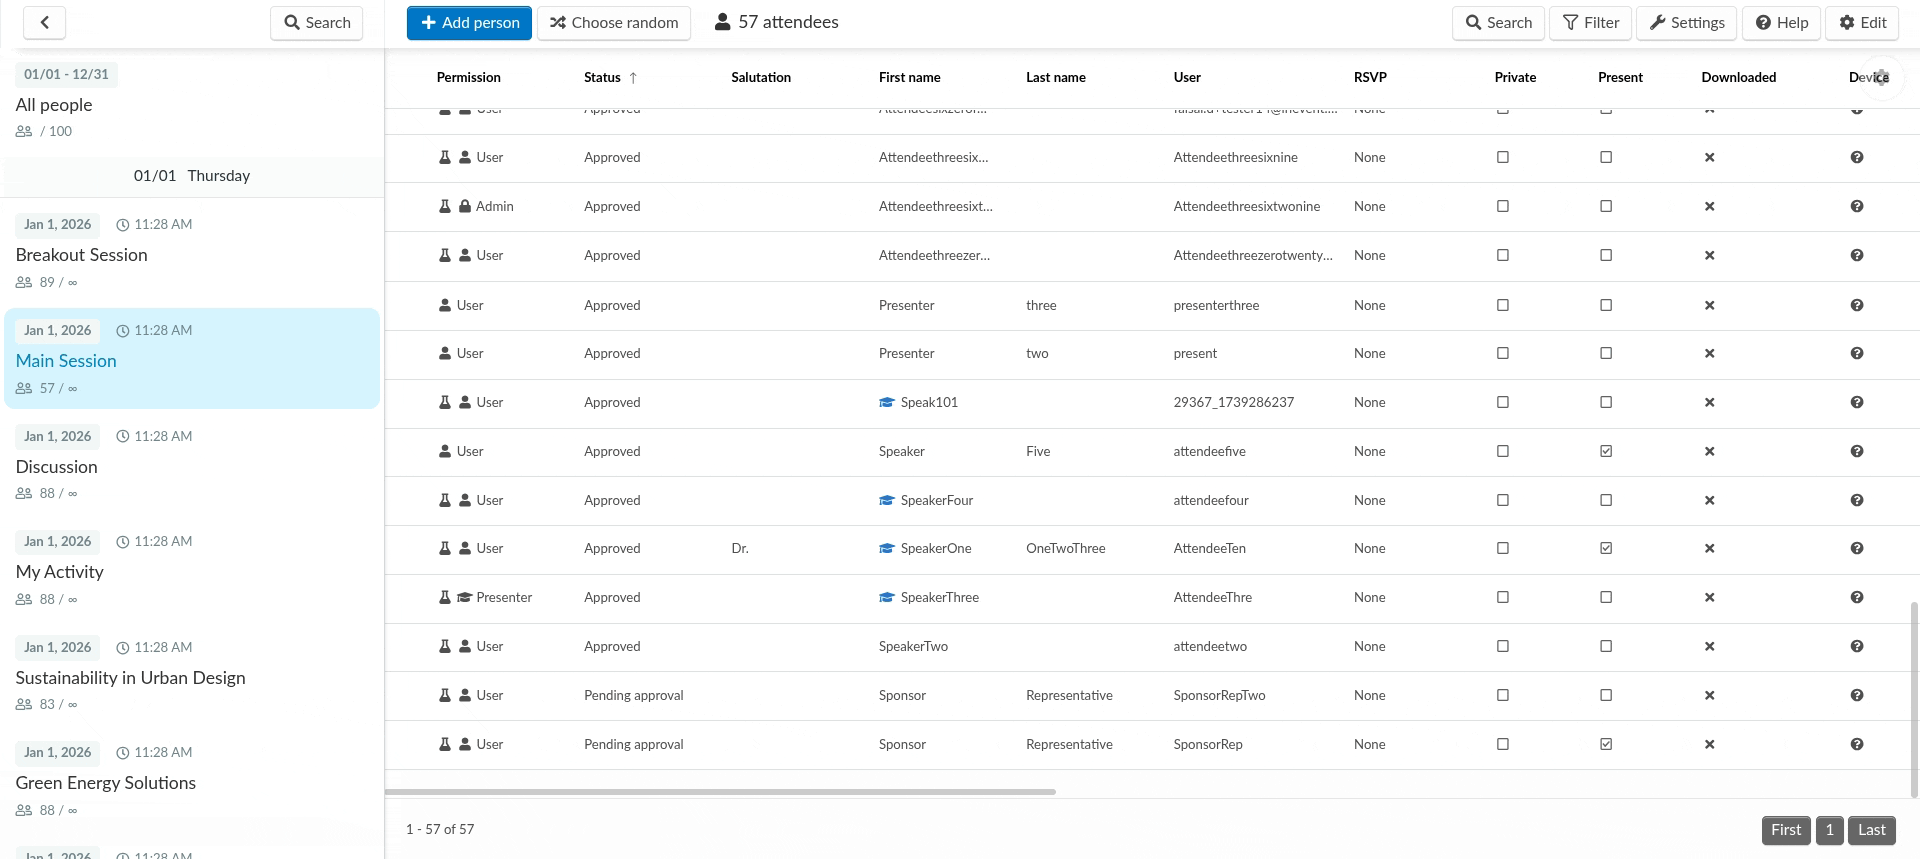The height and width of the screenshot is (859, 1920).
Task: Check Private box for Attendeethreesixnine
Action: (1502, 157)
